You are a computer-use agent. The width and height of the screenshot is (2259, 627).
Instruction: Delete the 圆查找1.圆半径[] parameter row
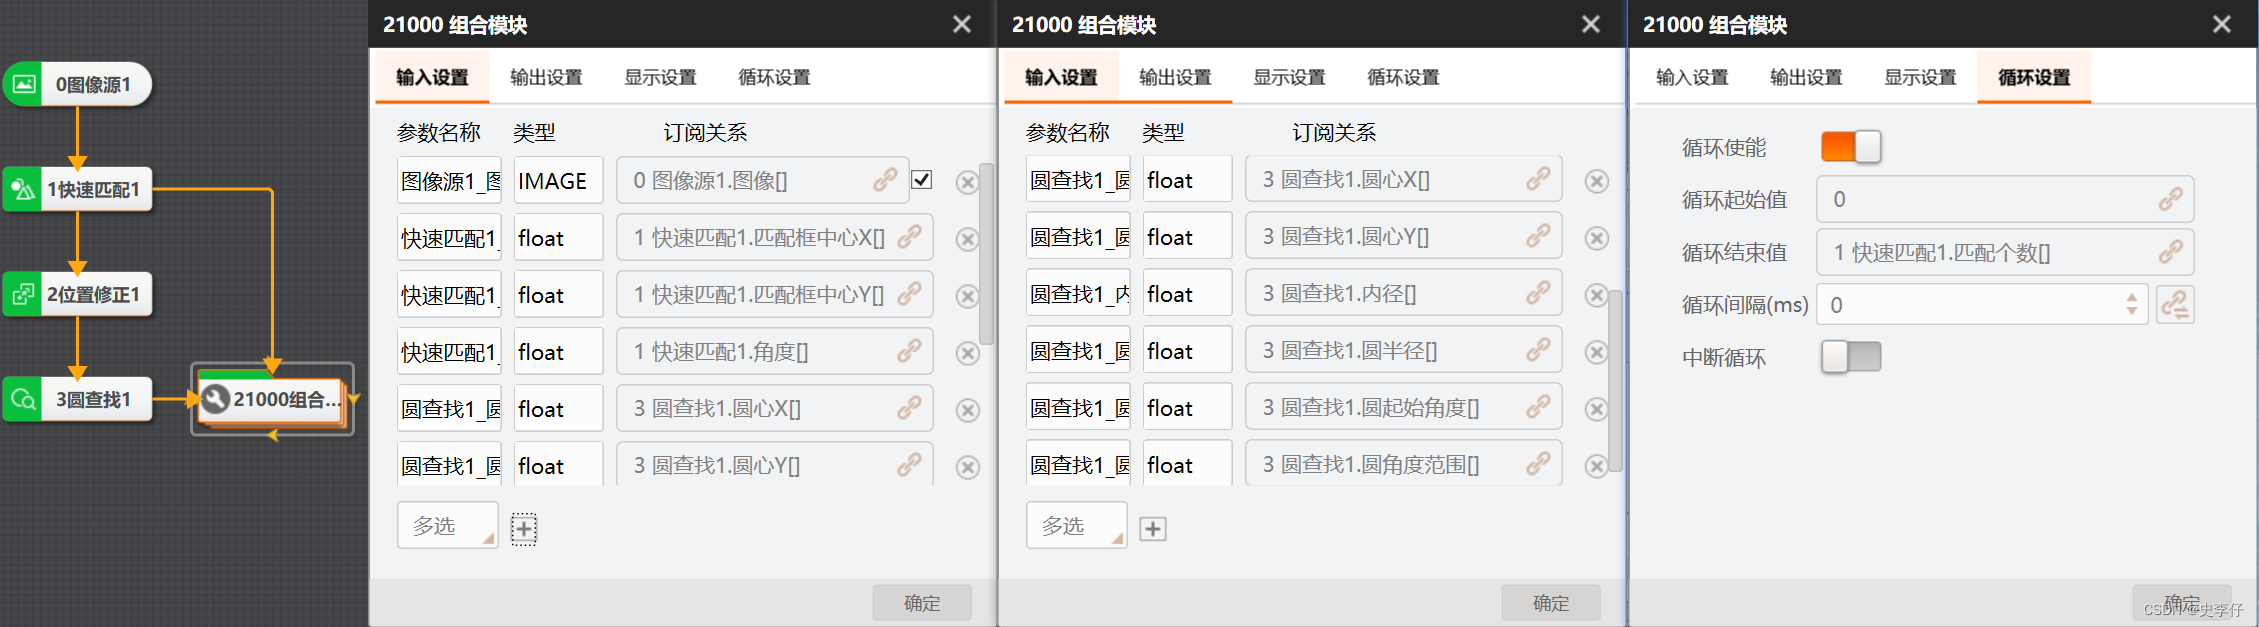(1597, 352)
